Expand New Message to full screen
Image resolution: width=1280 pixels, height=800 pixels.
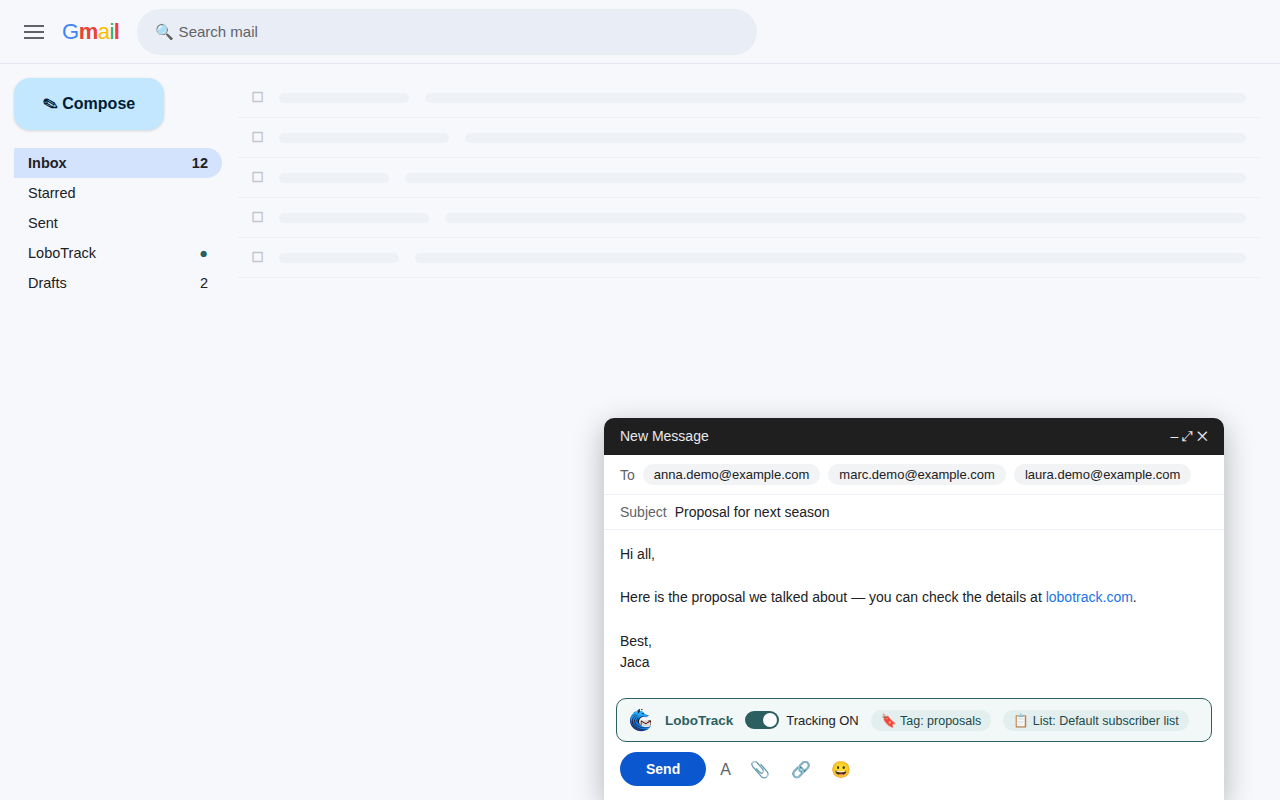[x=1188, y=437]
